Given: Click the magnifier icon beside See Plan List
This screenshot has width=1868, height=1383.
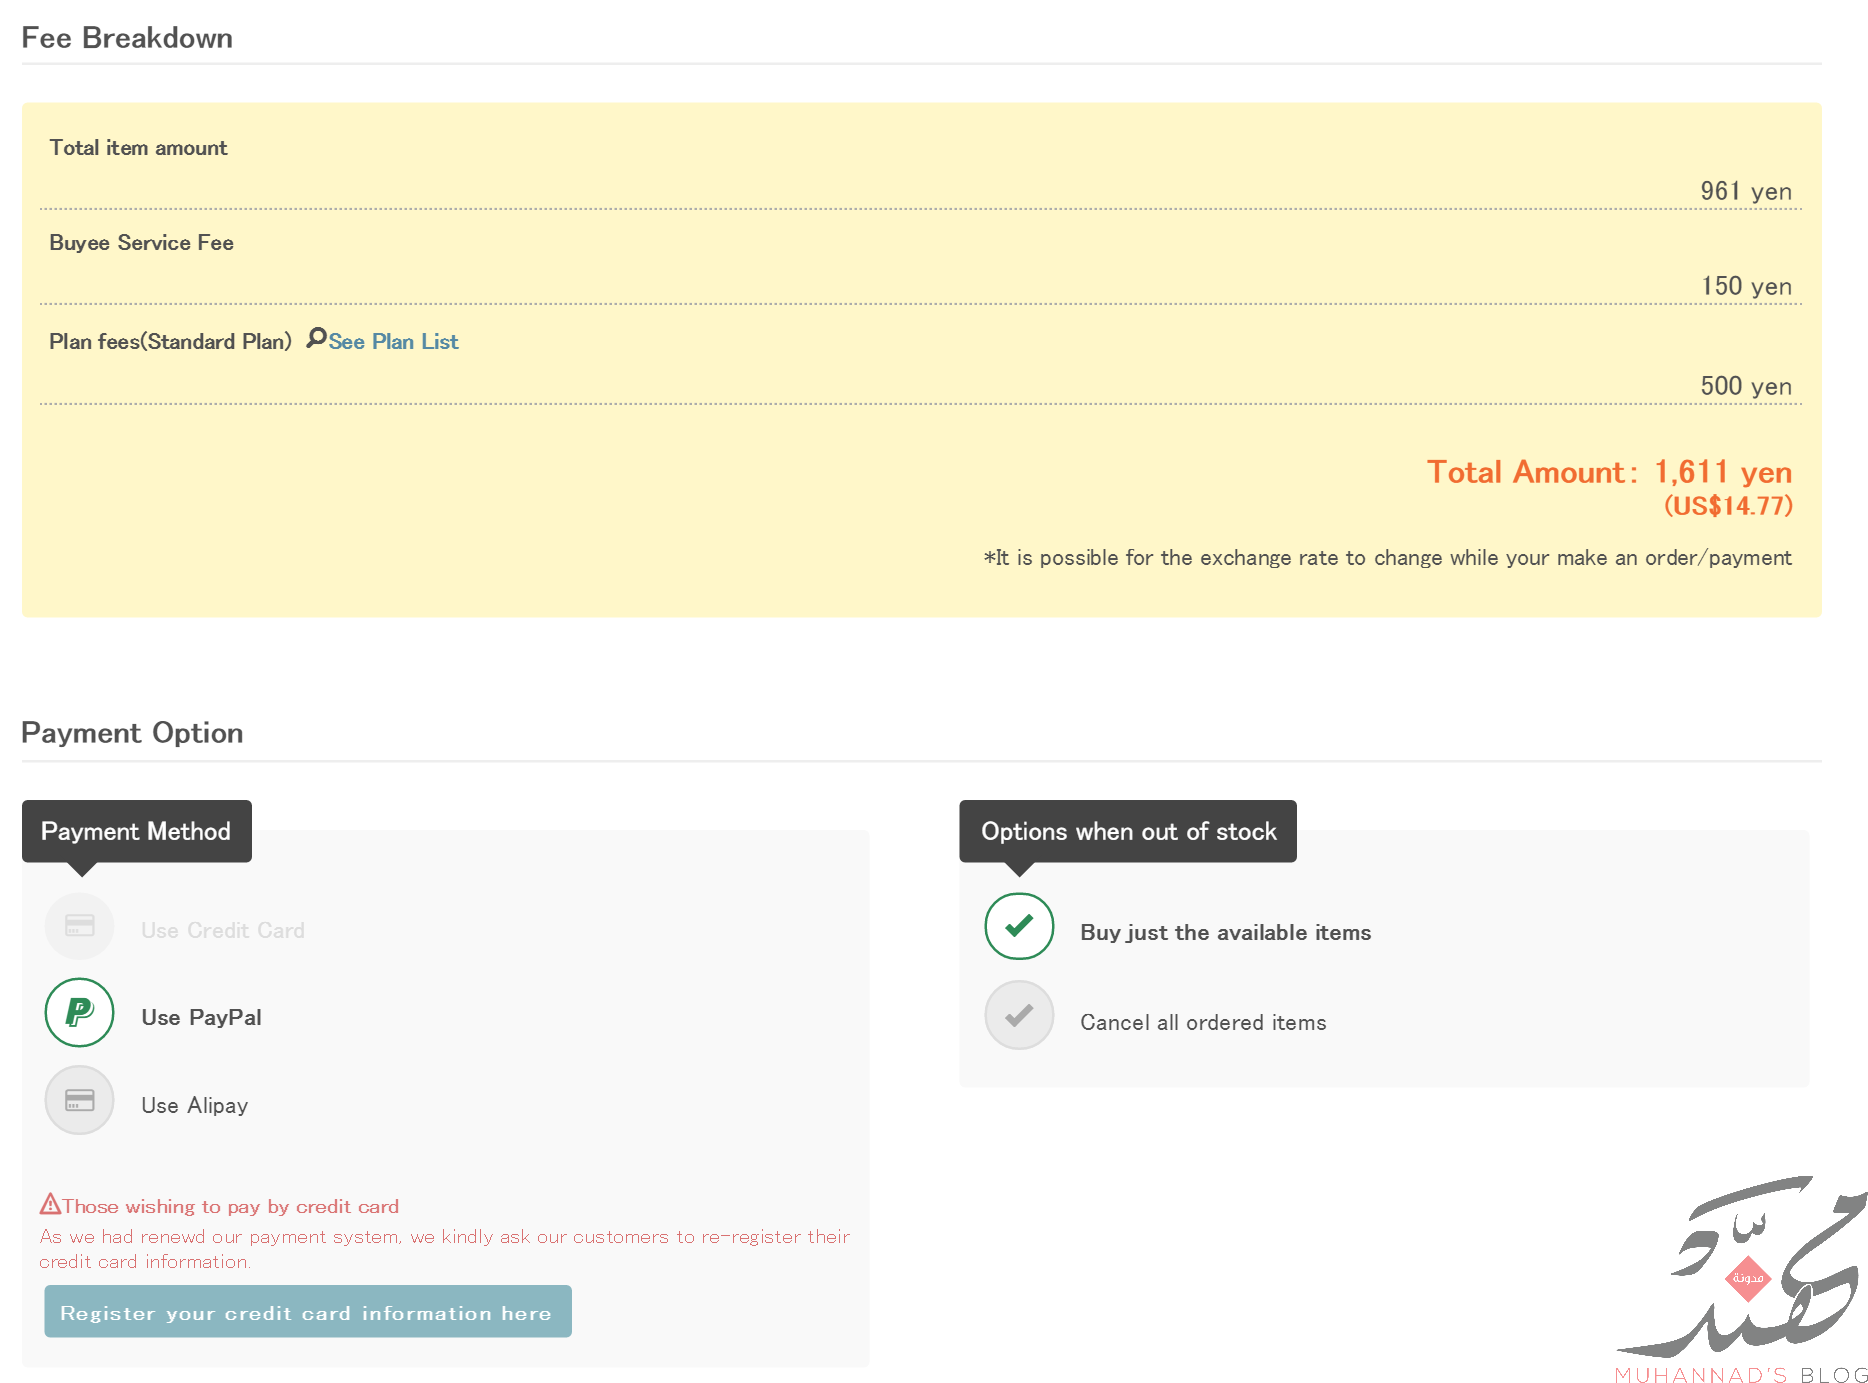Looking at the screenshot, I should (316, 338).
